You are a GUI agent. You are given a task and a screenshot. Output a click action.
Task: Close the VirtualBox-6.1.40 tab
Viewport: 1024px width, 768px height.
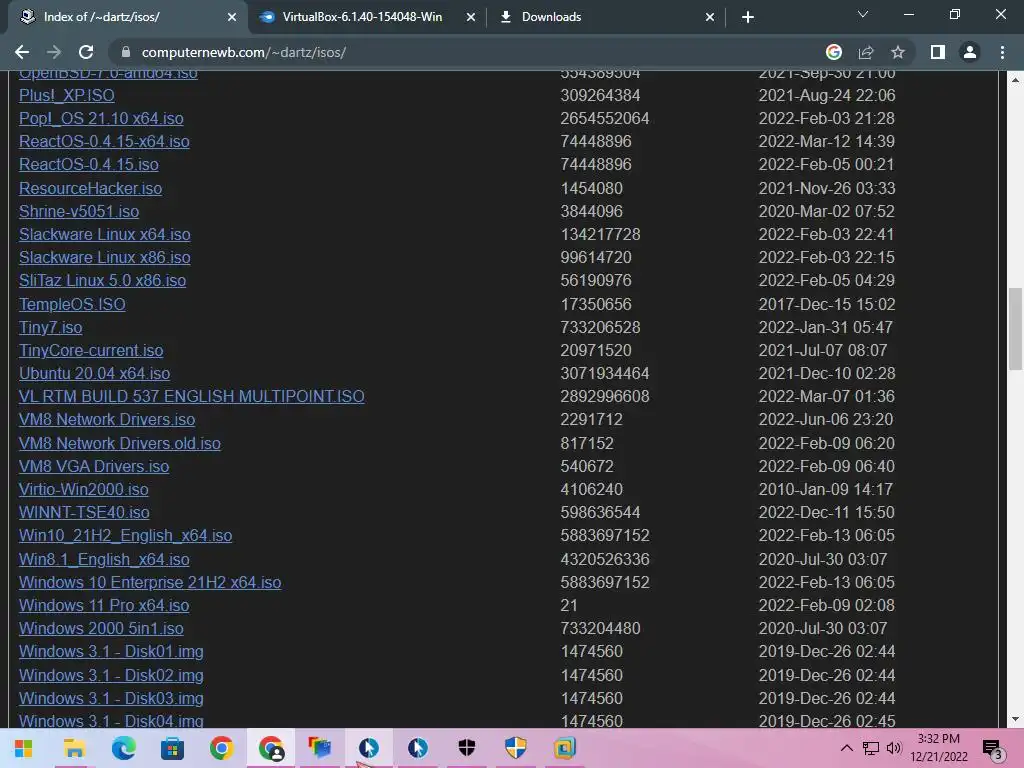pos(471,17)
